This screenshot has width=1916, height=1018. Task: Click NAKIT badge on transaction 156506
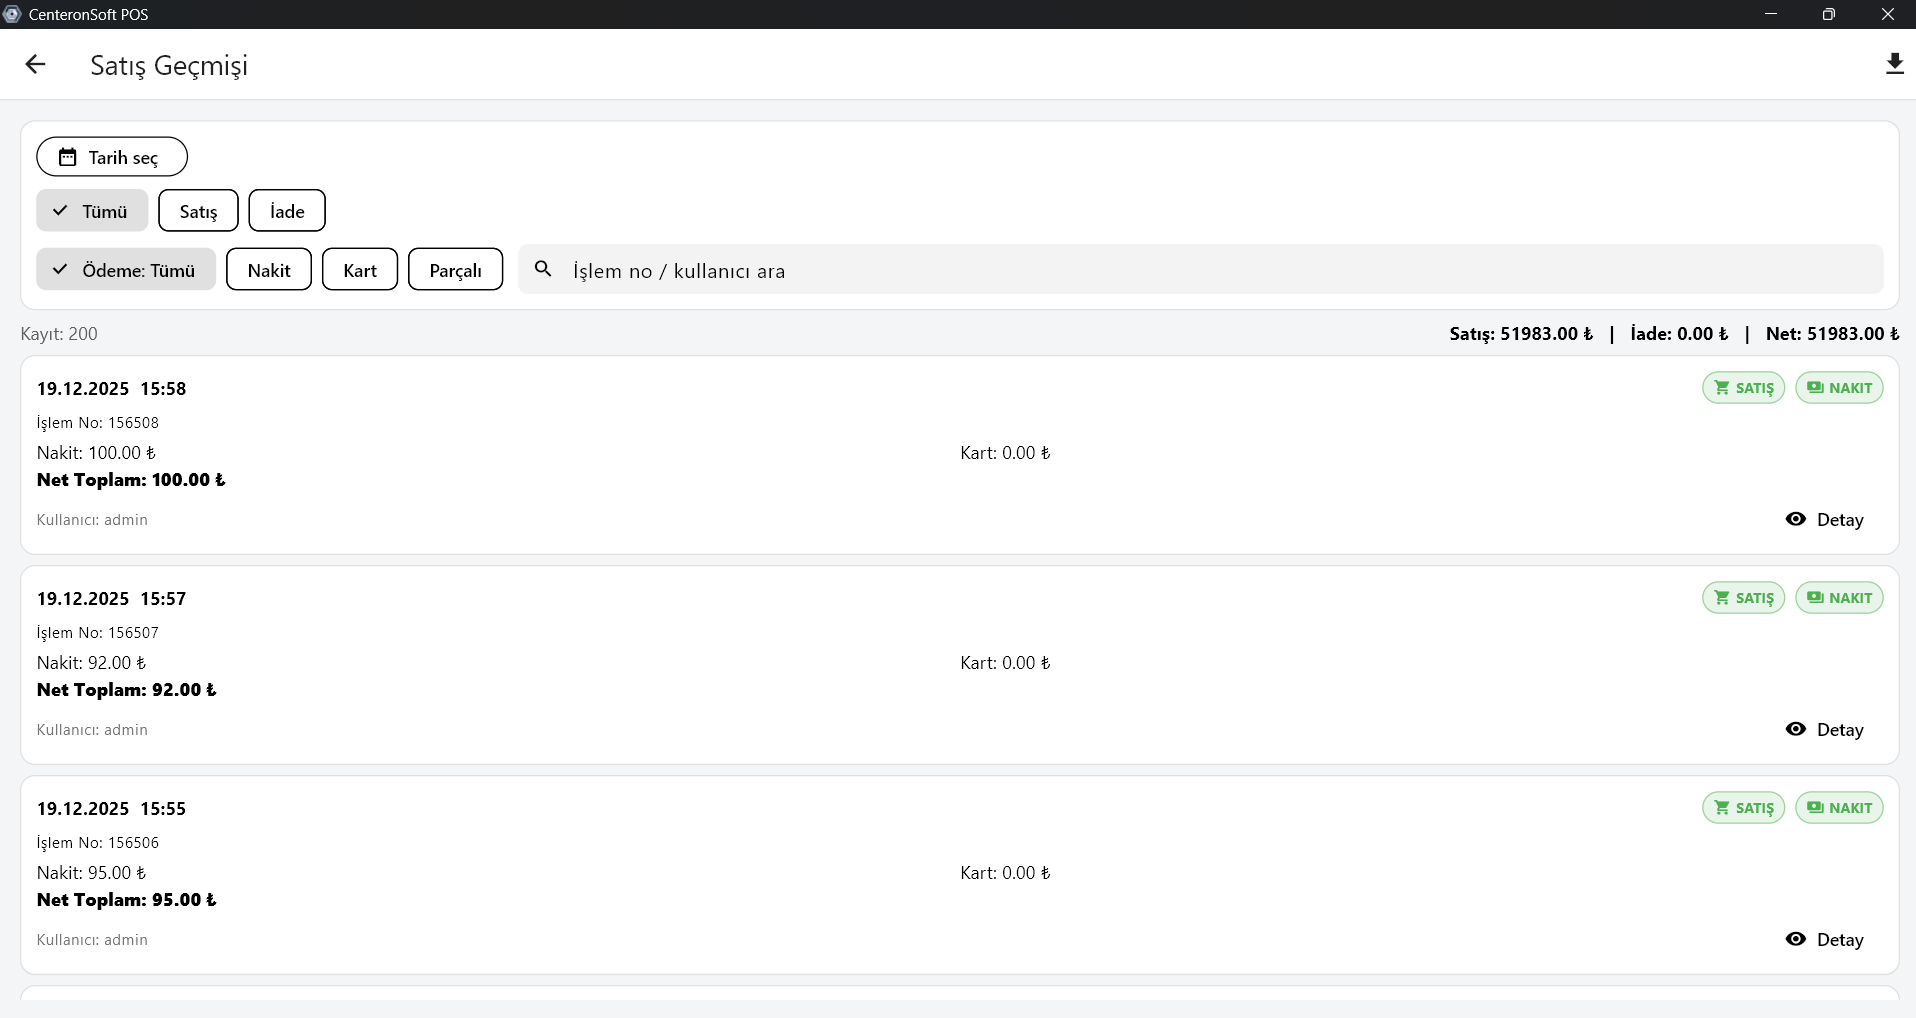tap(1839, 808)
